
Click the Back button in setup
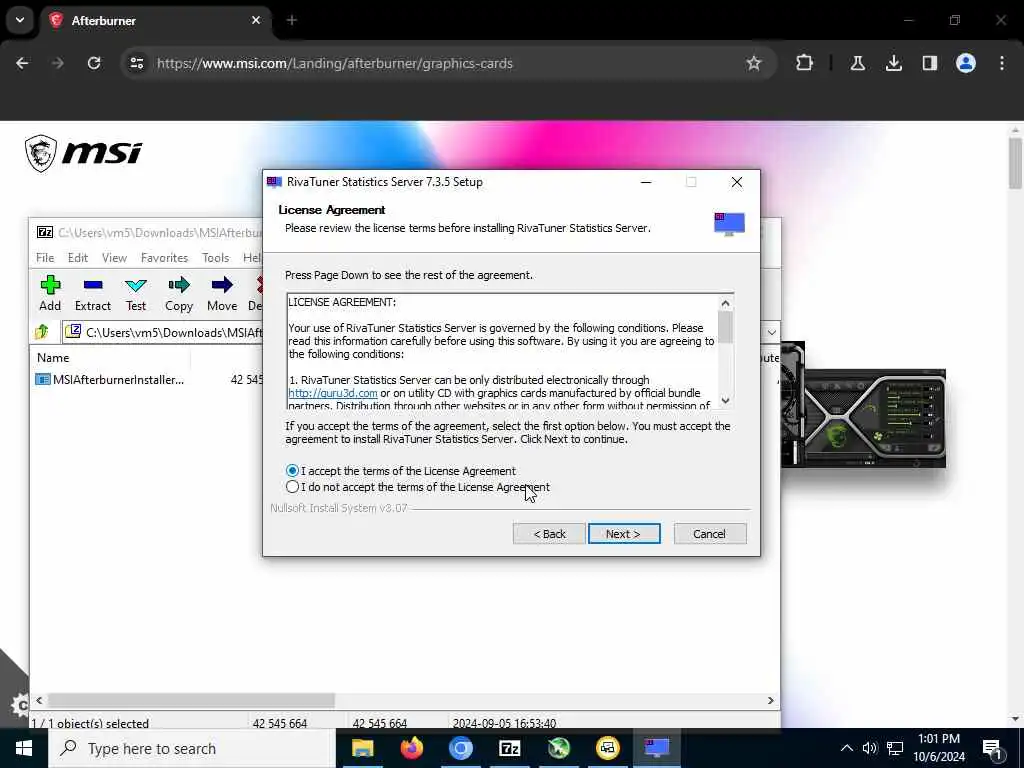click(x=549, y=534)
